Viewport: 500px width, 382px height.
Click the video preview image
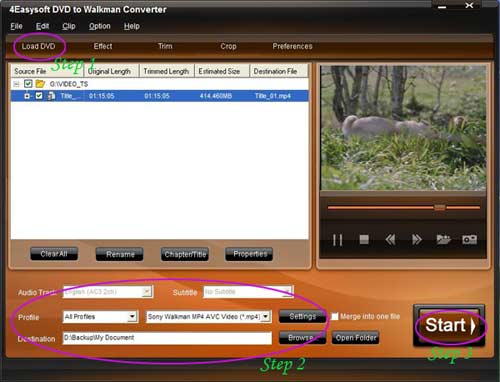click(403, 128)
